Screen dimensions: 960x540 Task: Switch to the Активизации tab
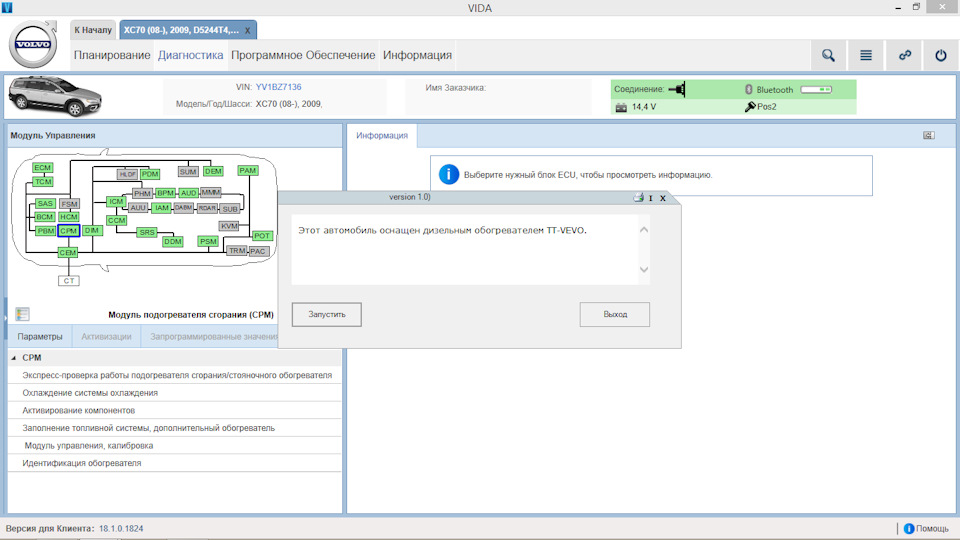(107, 337)
